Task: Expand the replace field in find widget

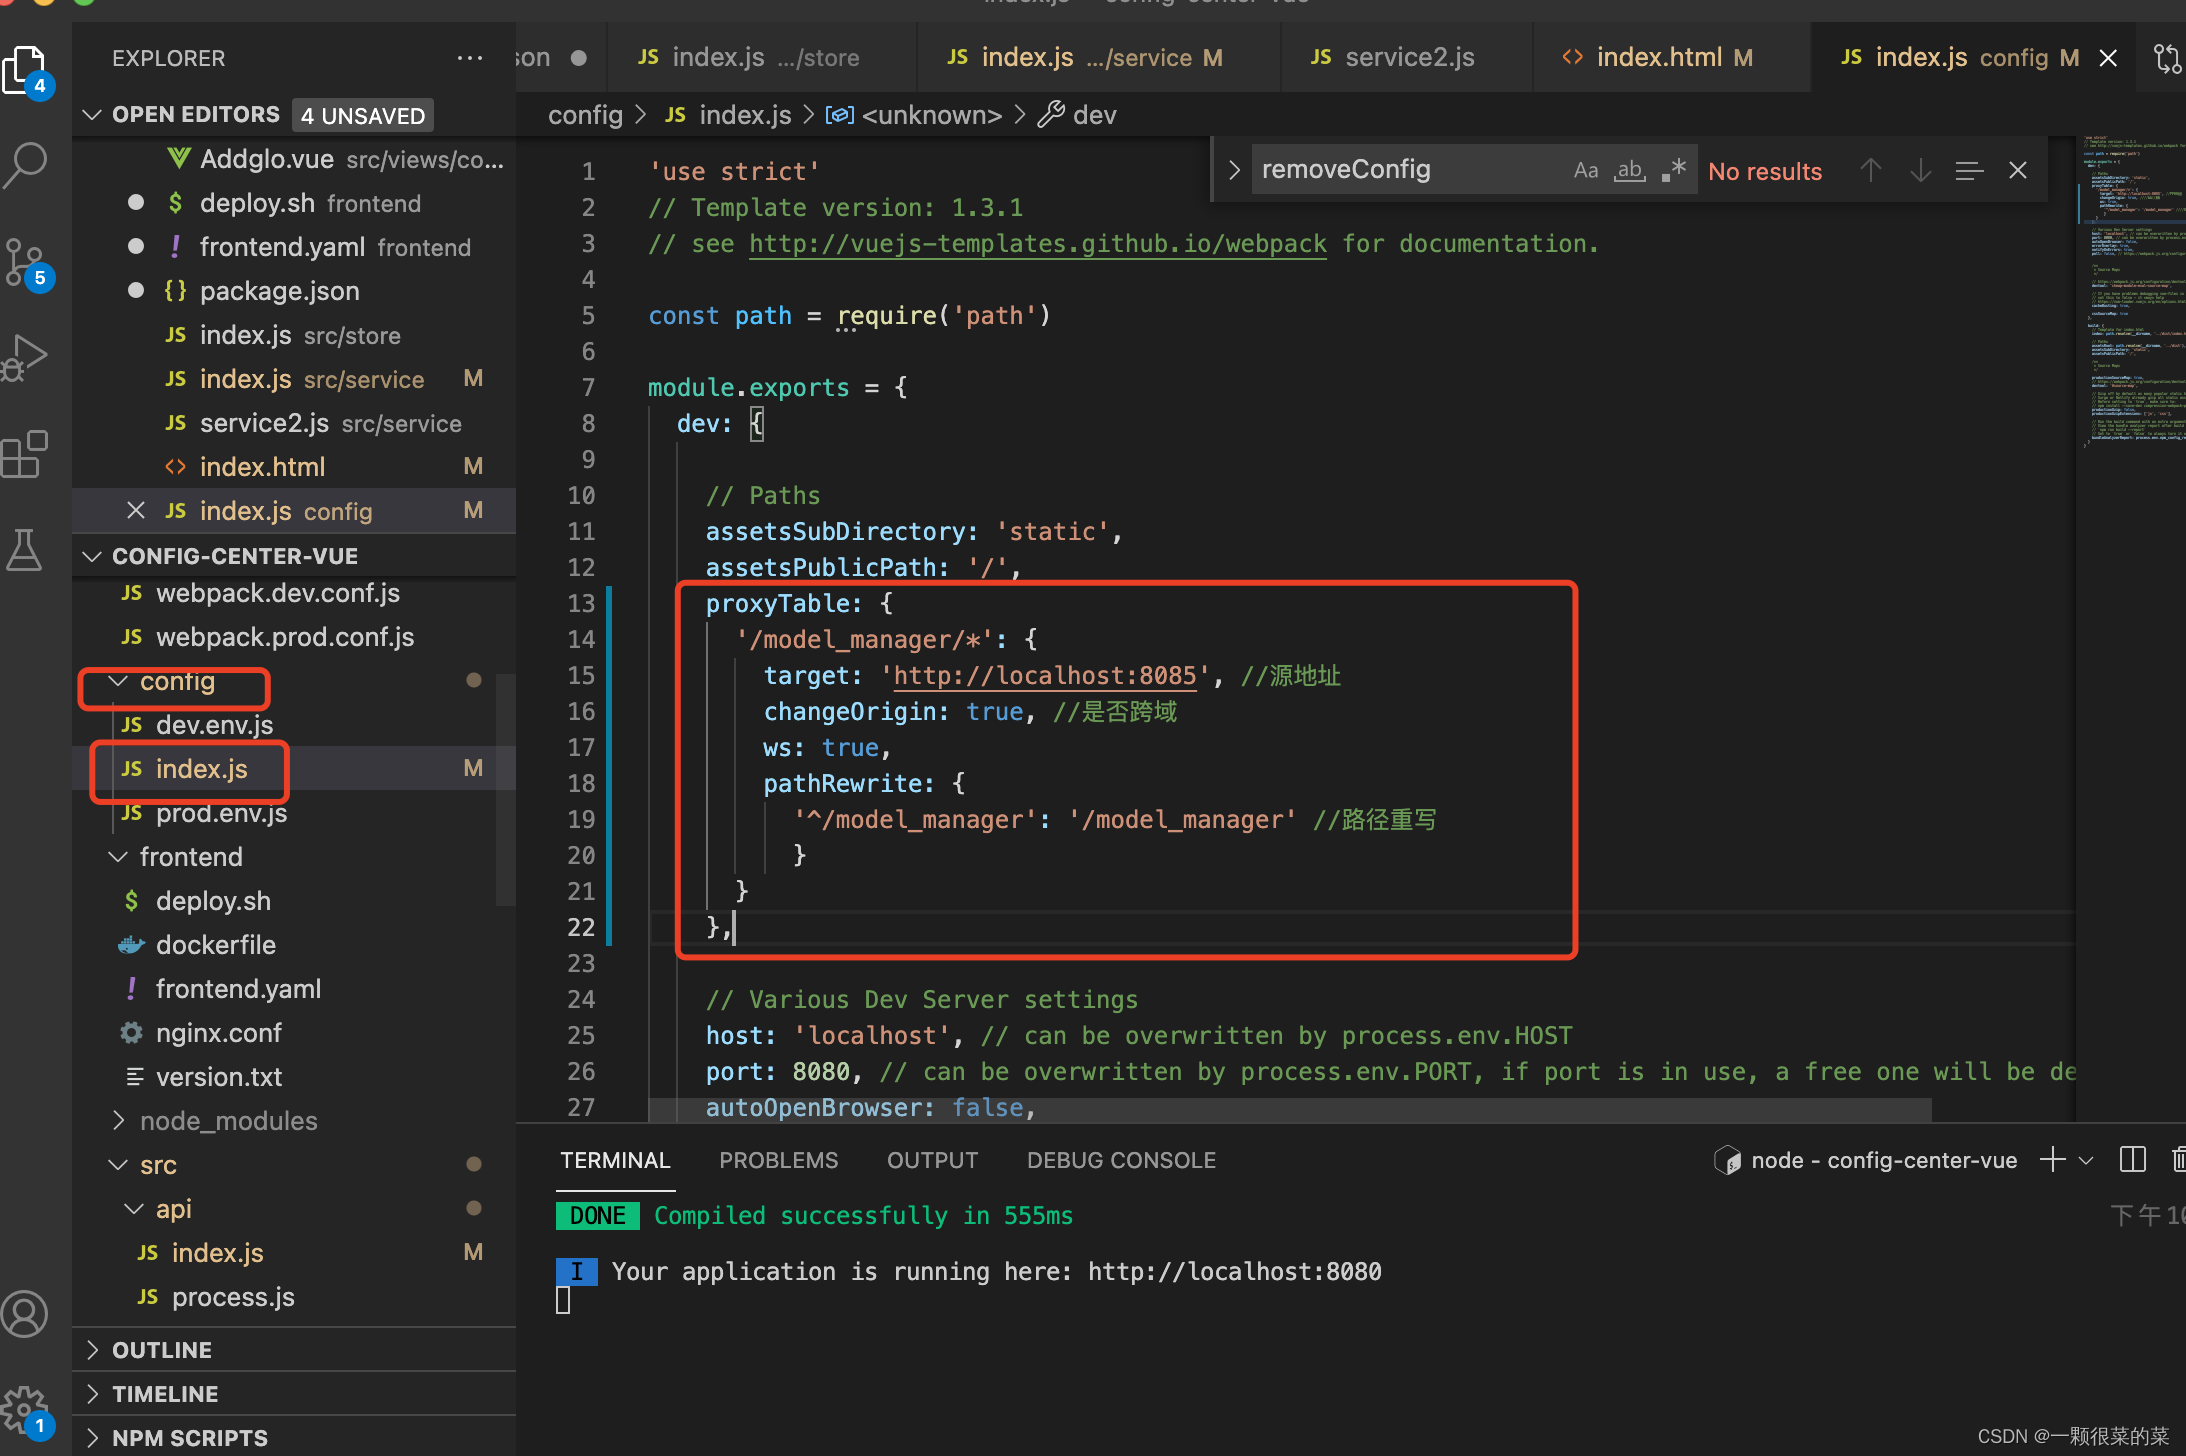Action: coord(1234,170)
